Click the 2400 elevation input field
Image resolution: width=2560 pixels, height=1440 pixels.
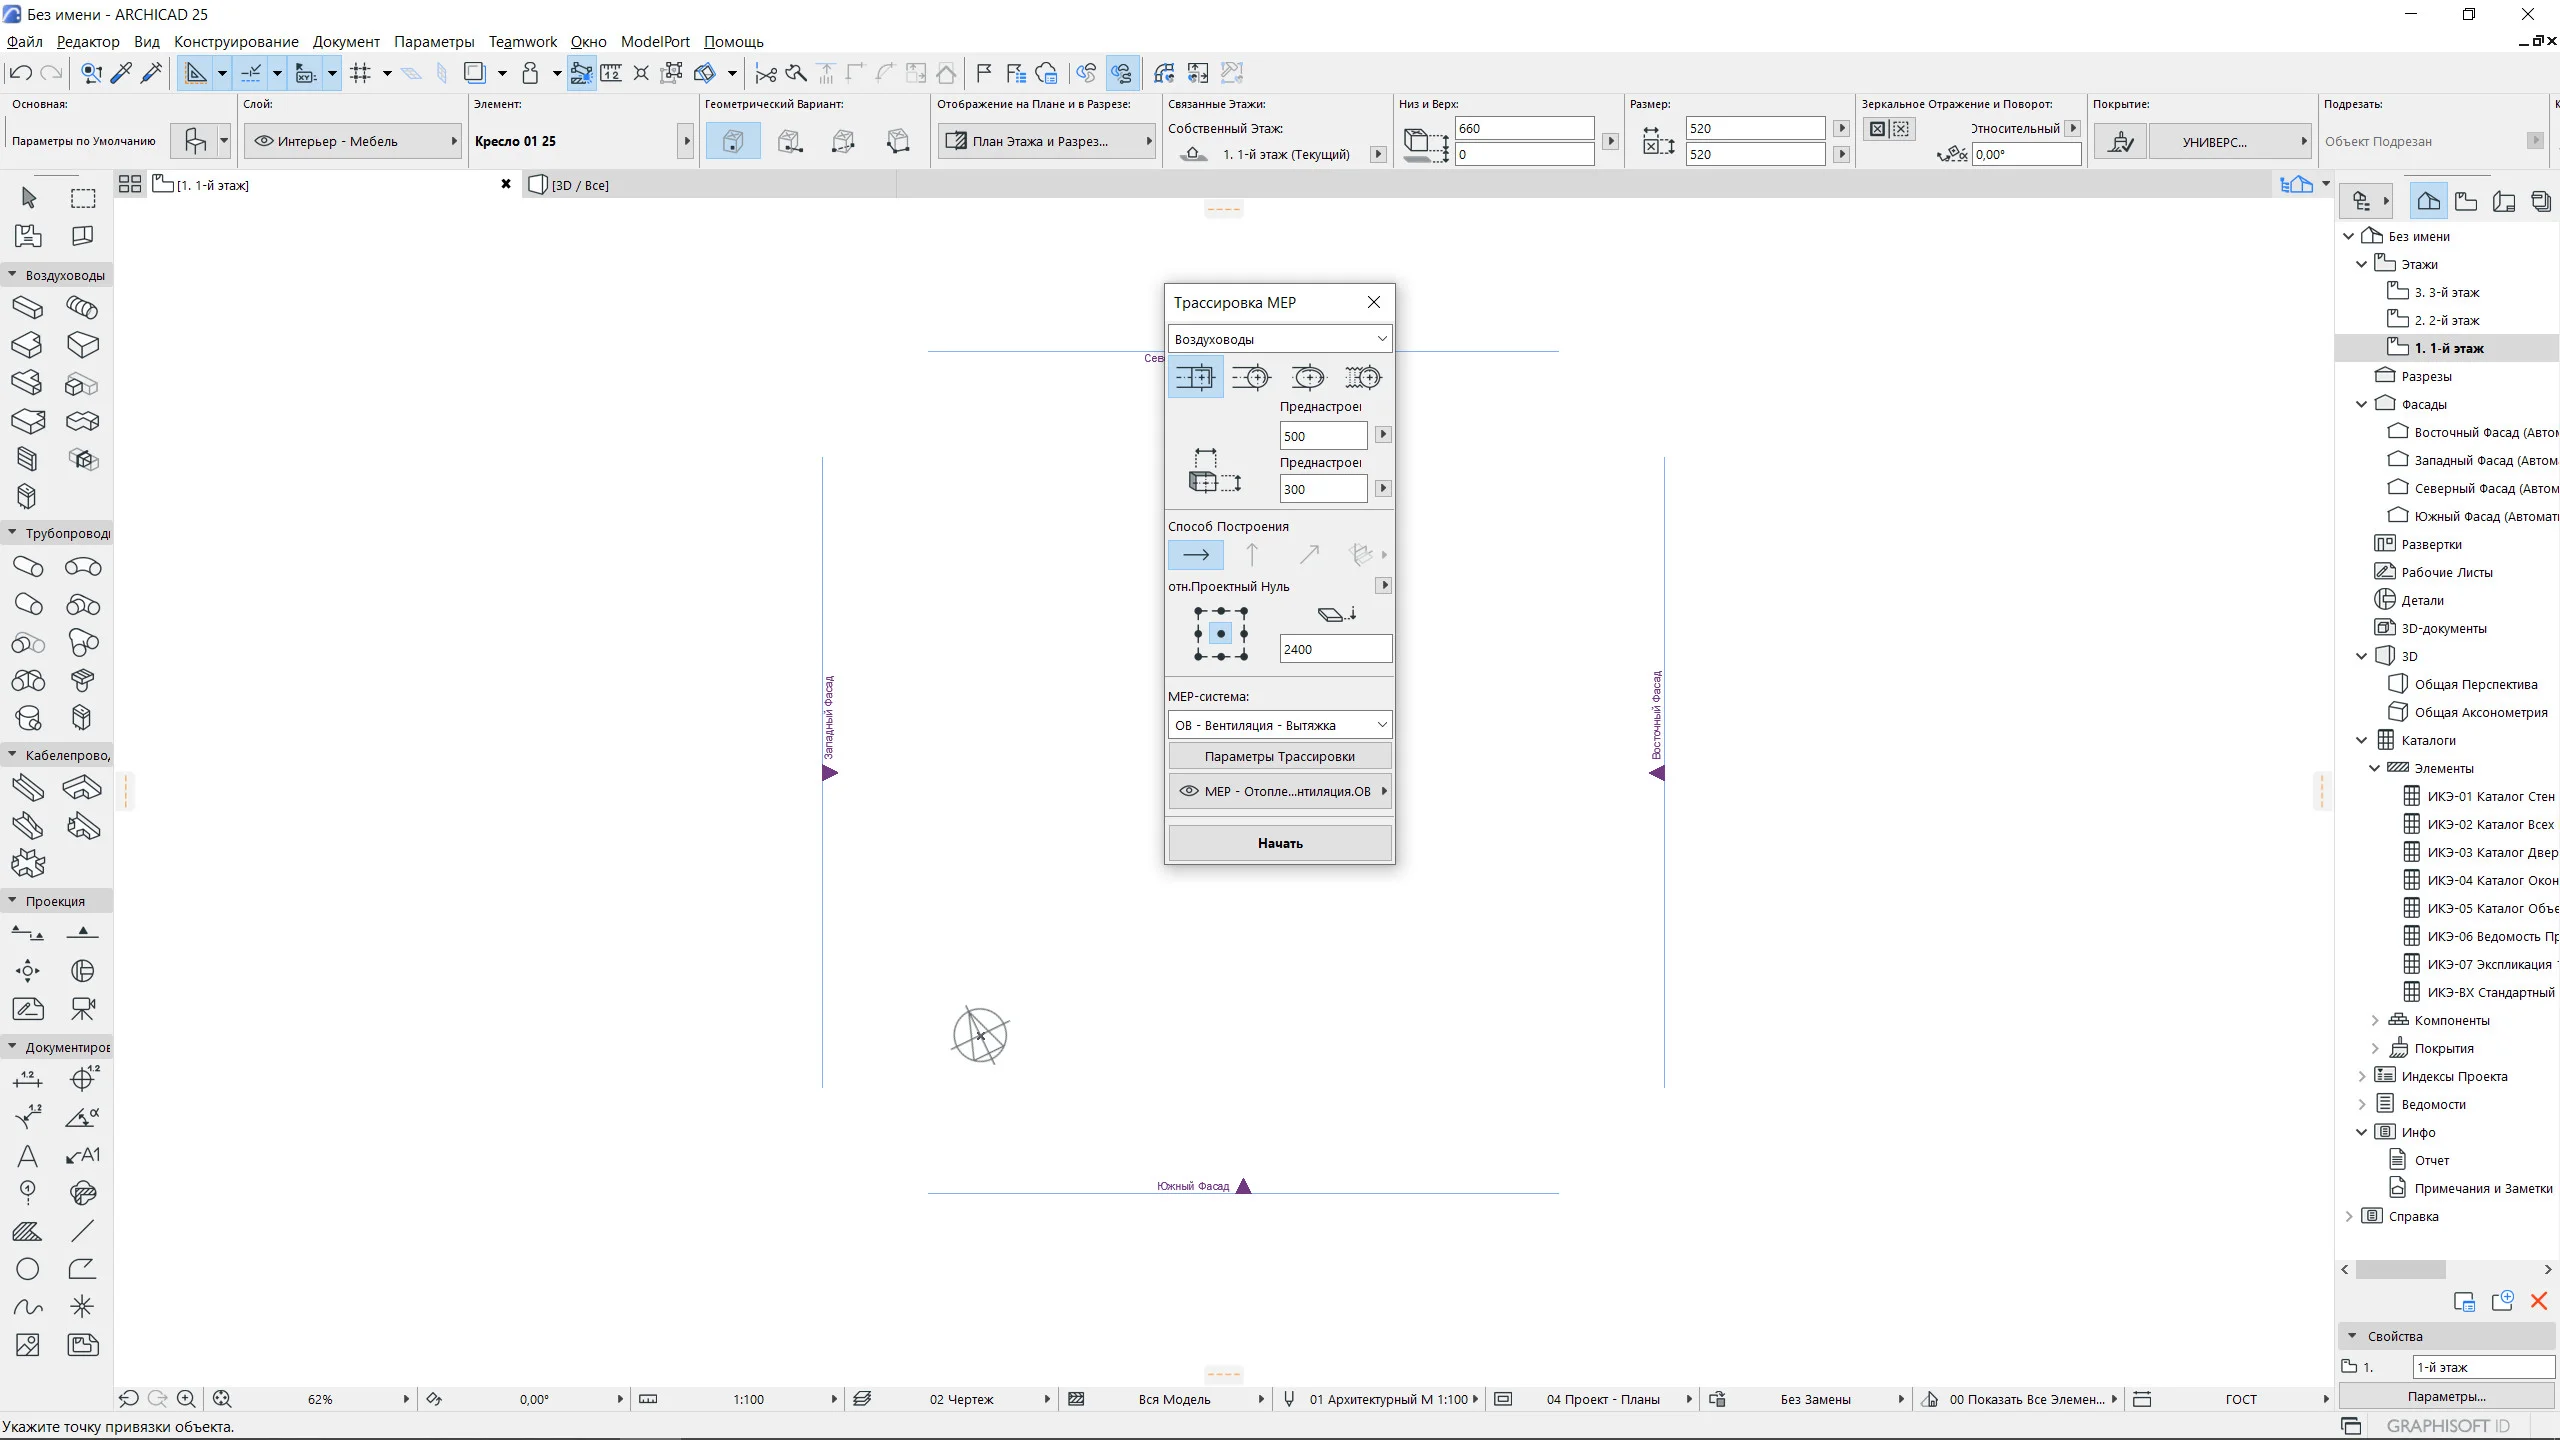pos(1334,649)
